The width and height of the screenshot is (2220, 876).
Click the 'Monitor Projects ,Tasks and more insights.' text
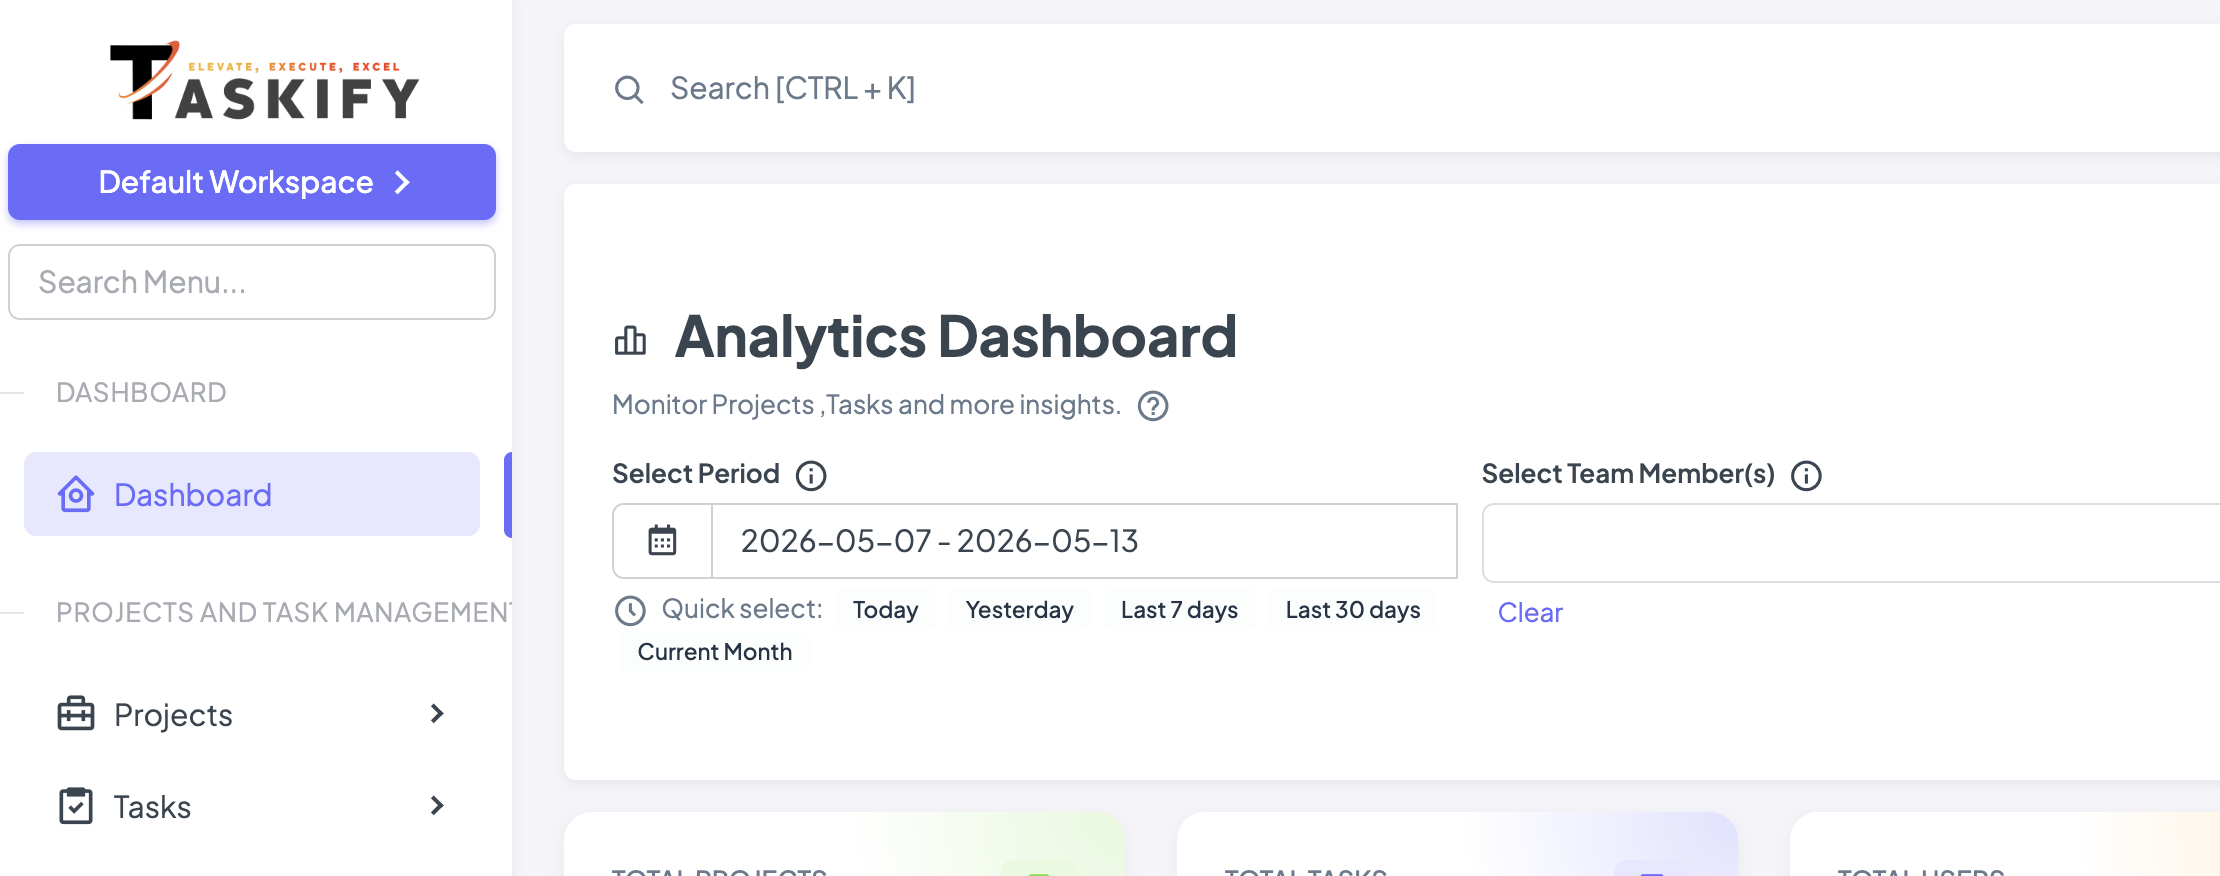pos(866,405)
